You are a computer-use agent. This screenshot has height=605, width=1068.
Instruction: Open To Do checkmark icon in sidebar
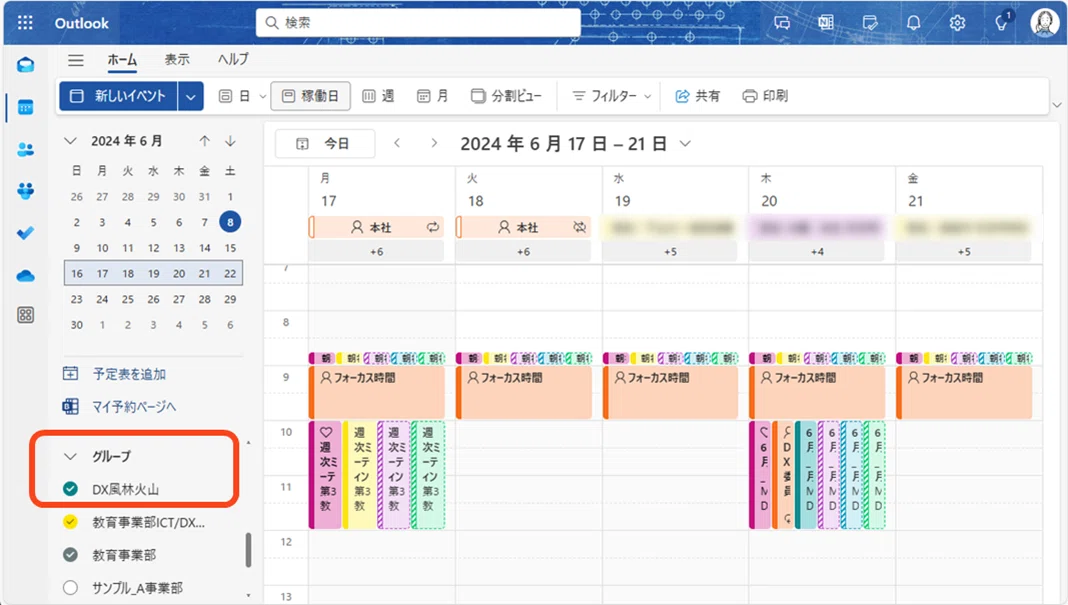pyautogui.click(x=26, y=233)
